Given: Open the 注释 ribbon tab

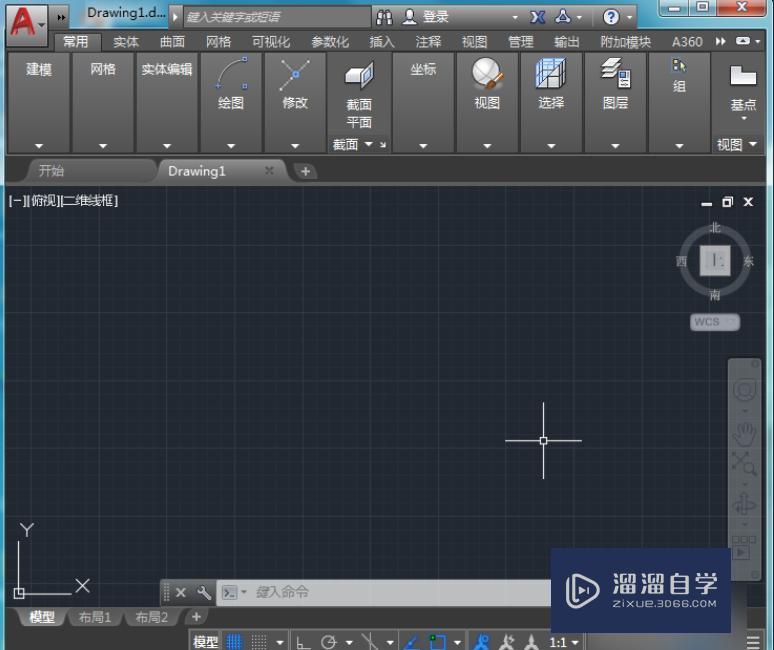Looking at the screenshot, I should tap(428, 42).
